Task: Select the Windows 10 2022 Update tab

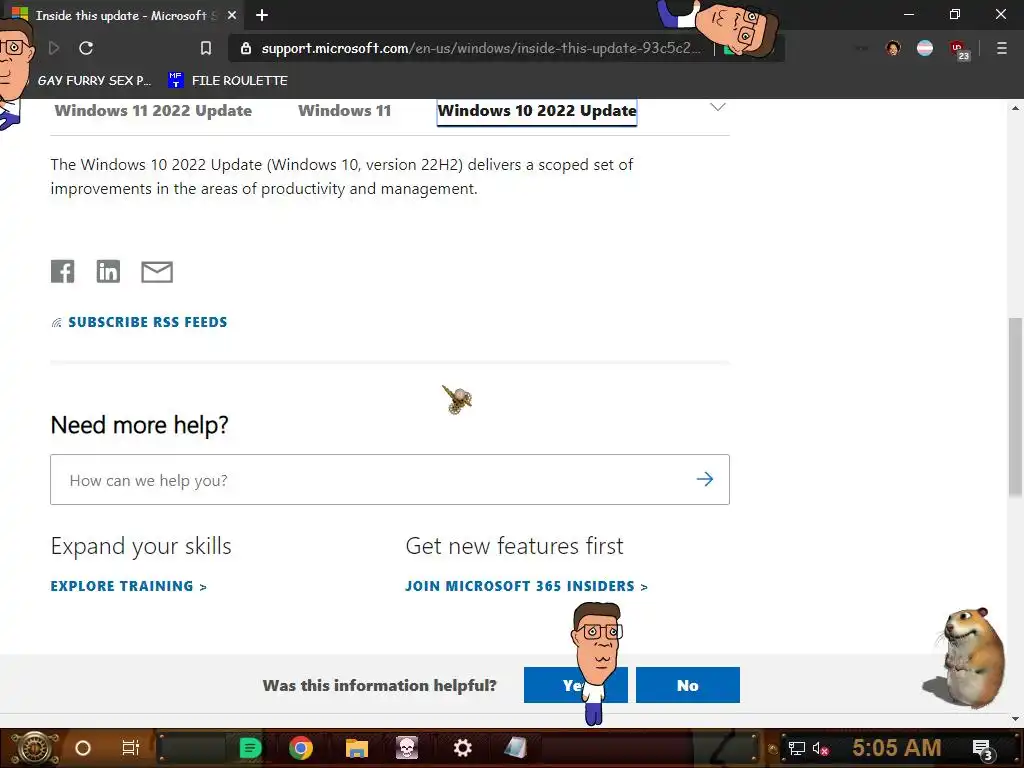Action: click(537, 111)
